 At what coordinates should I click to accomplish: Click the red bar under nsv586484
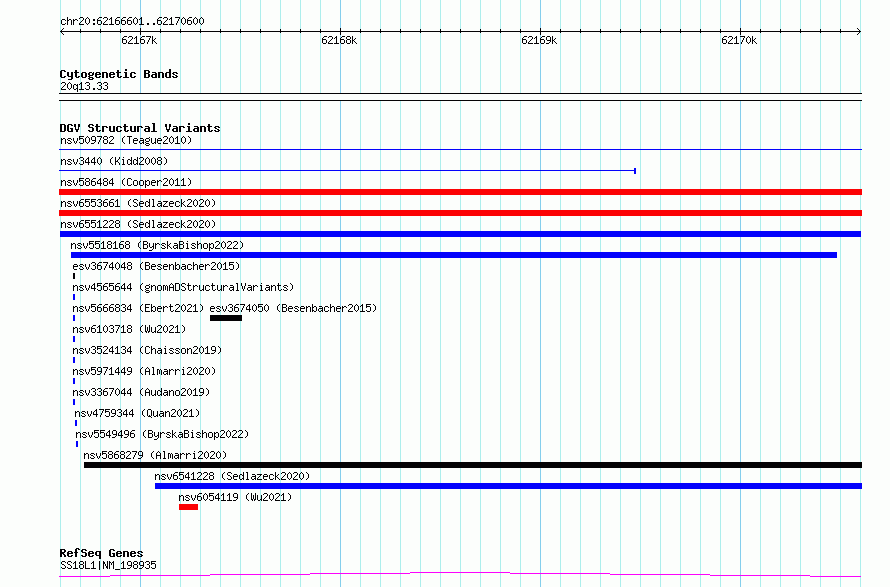pos(460,192)
